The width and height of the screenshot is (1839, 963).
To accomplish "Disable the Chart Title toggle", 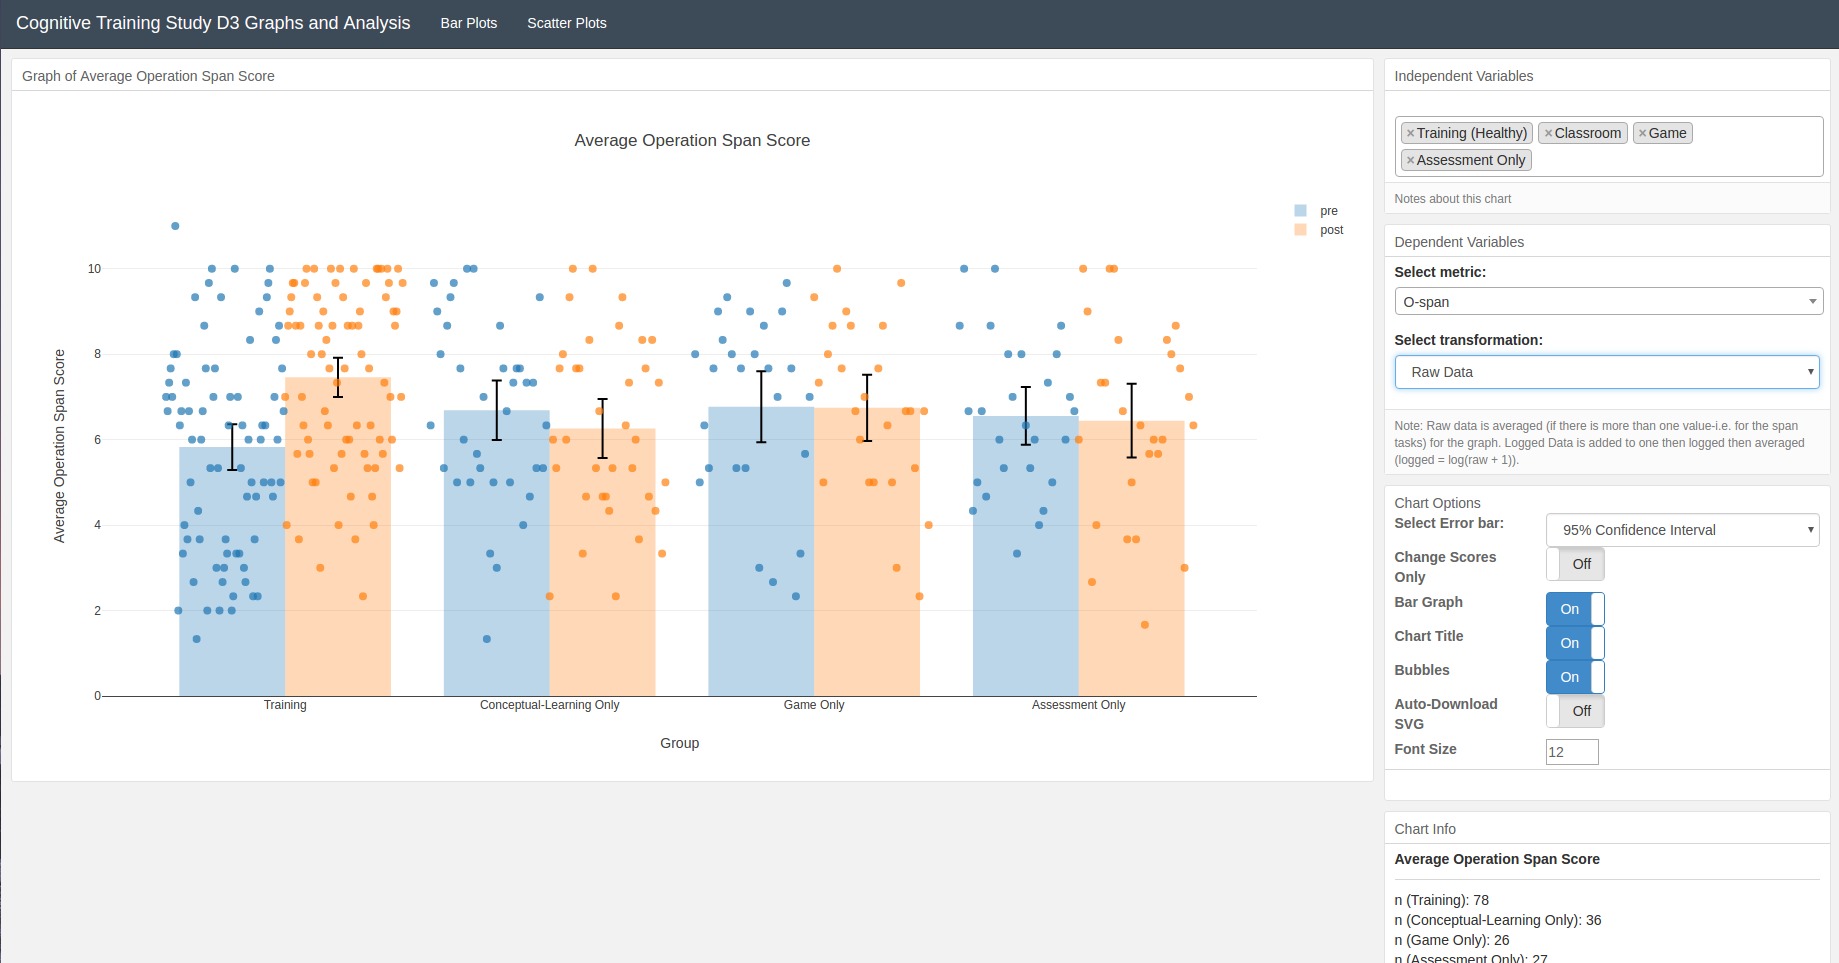I will (x=1574, y=643).
